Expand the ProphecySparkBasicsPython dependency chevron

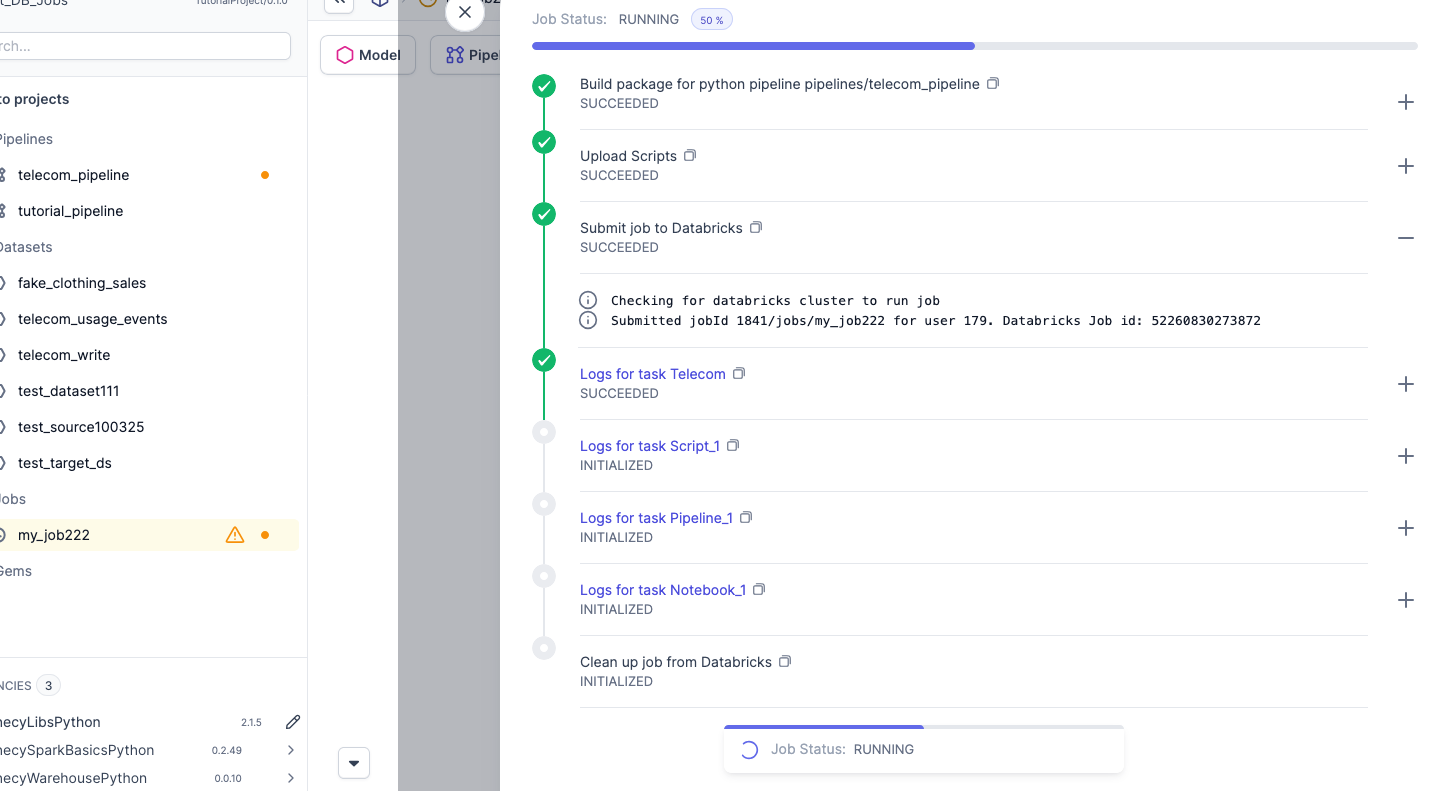(x=290, y=749)
